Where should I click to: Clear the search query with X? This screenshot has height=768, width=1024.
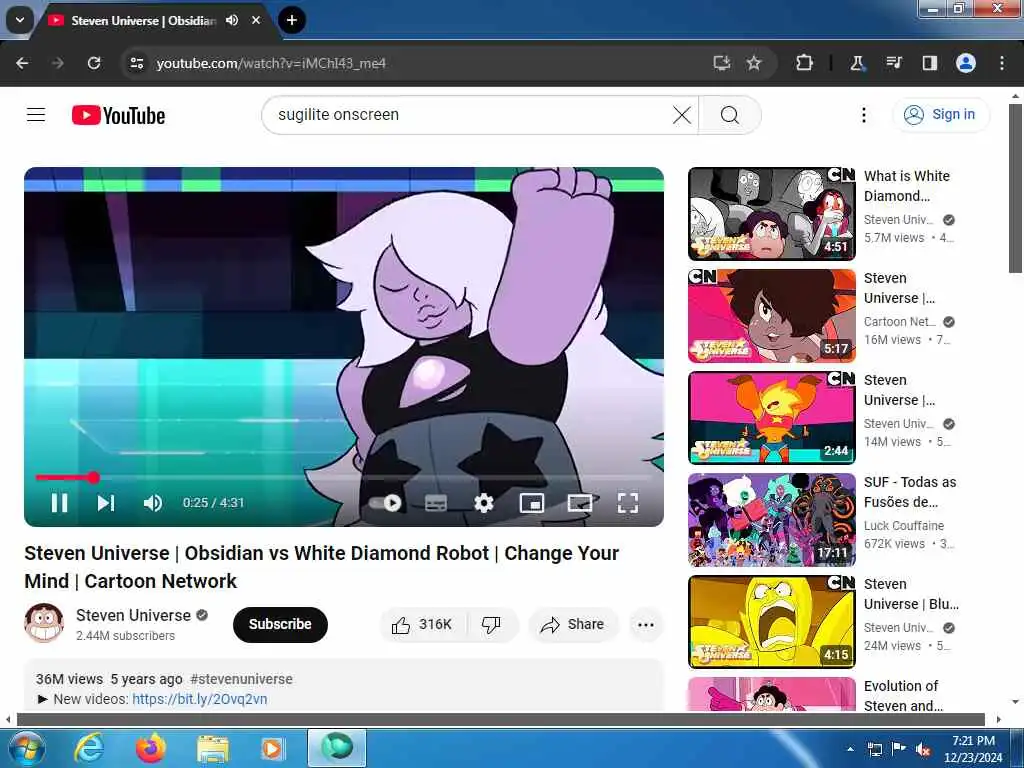point(682,115)
